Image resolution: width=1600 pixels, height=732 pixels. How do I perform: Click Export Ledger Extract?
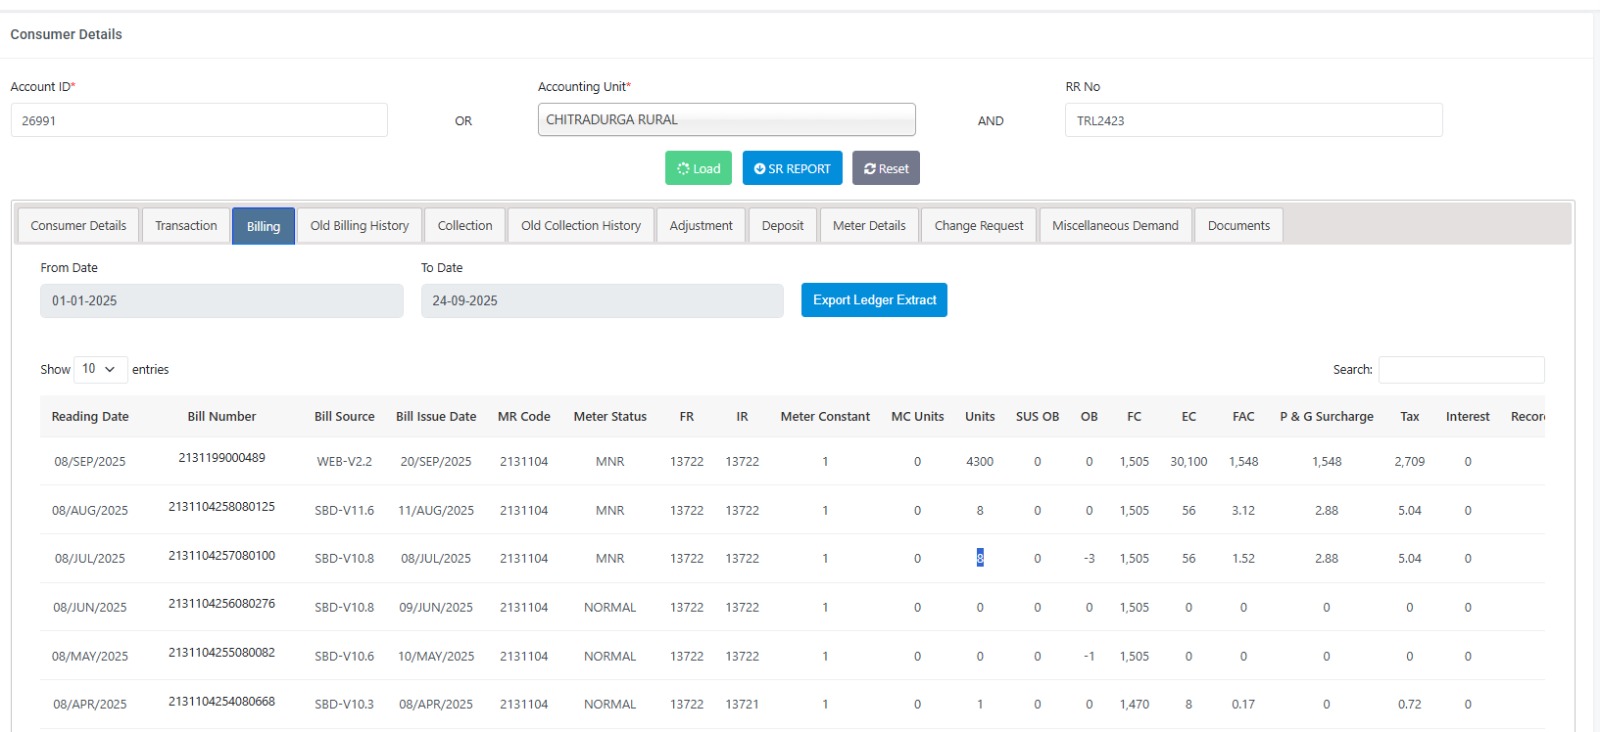(x=873, y=300)
